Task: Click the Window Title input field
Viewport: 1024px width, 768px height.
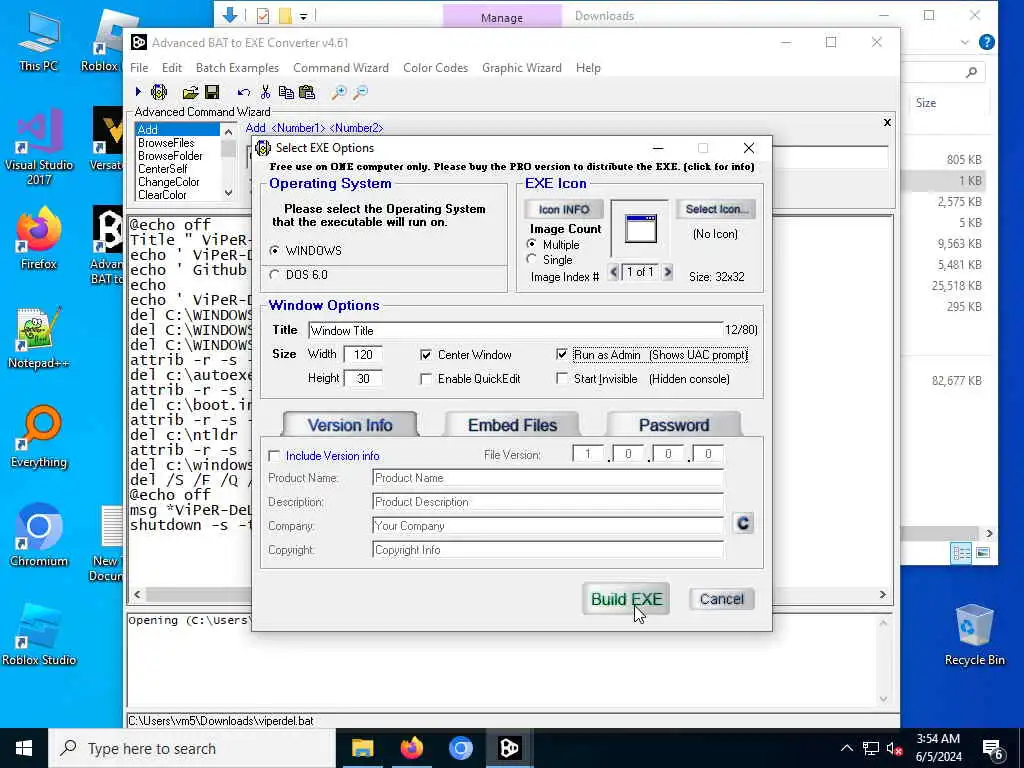Action: pos(515,330)
